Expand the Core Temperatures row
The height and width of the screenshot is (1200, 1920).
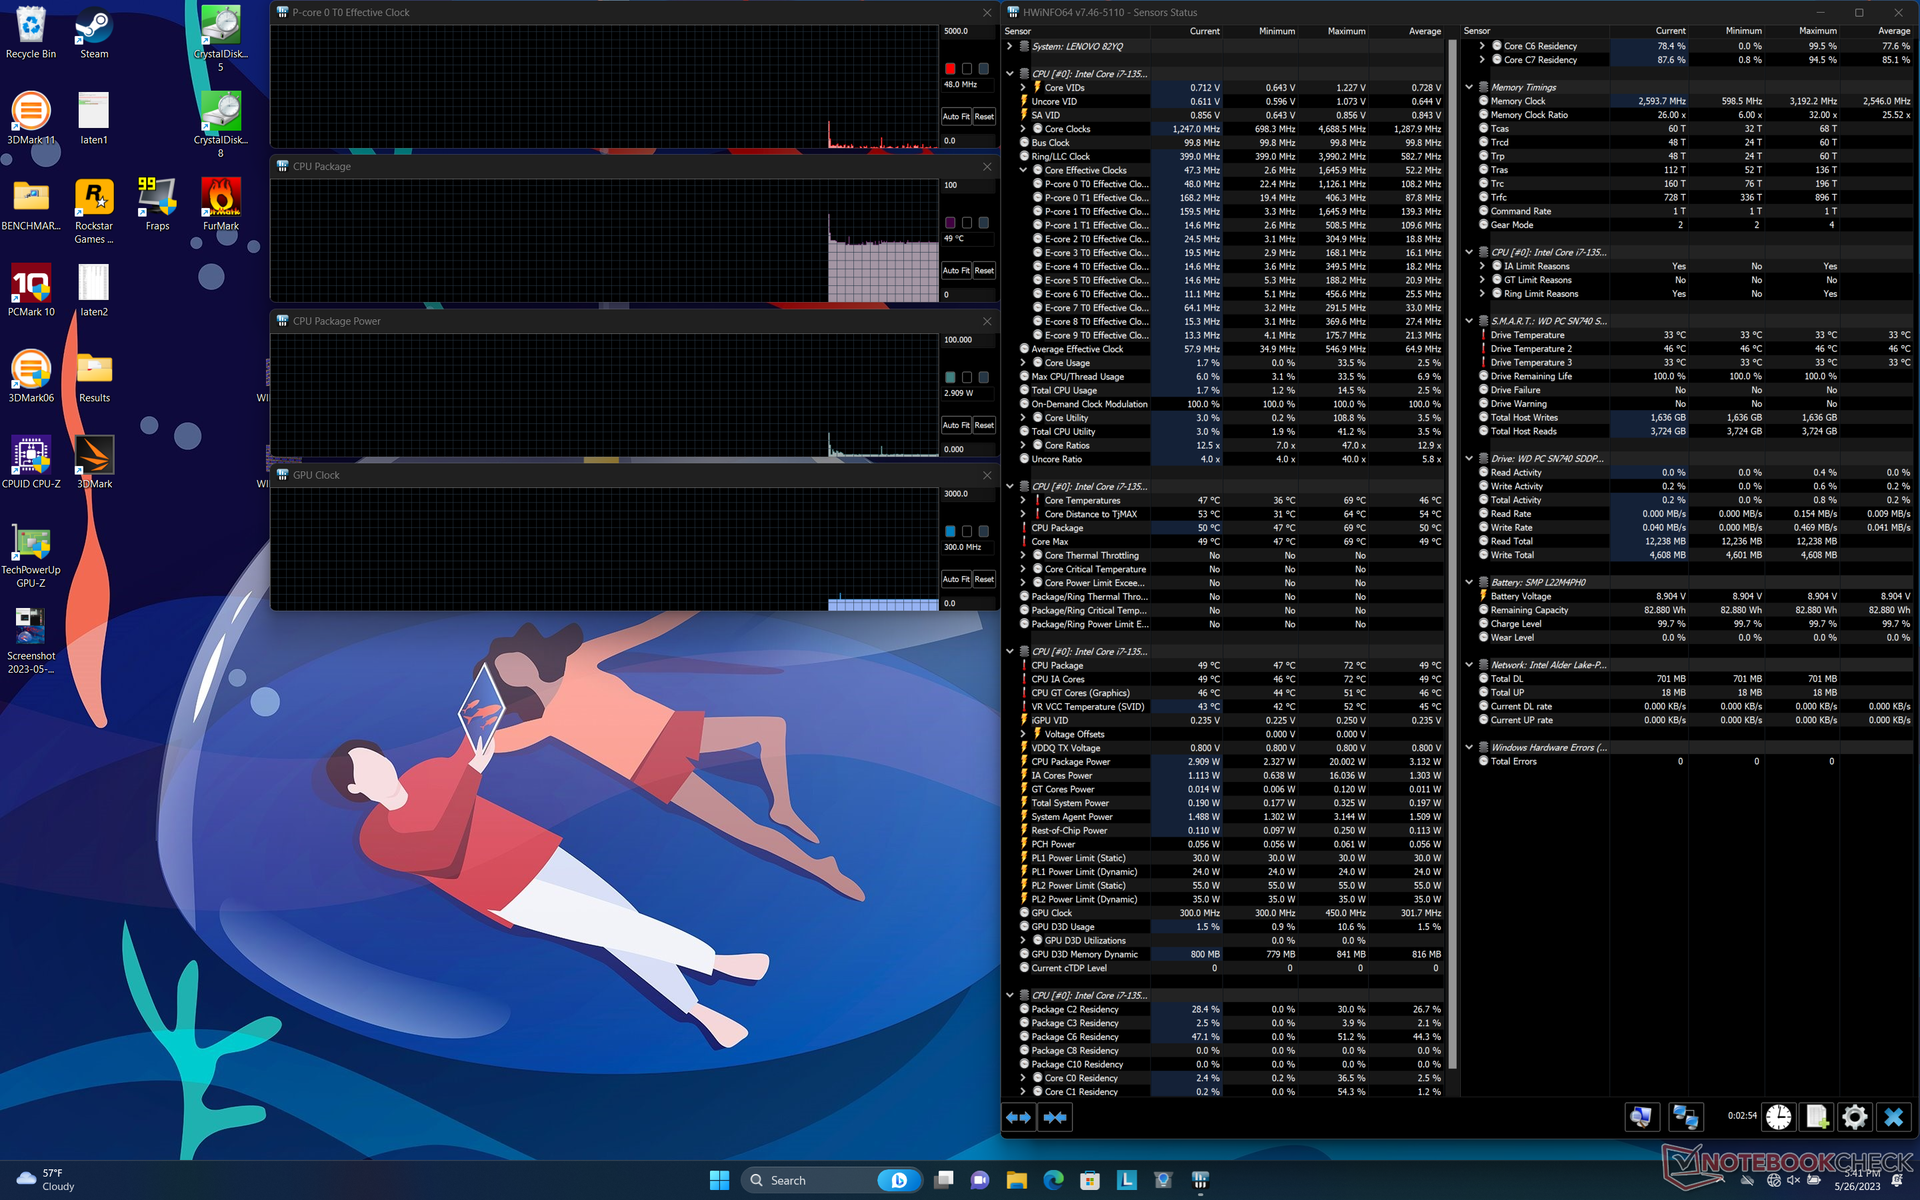tap(1023, 500)
